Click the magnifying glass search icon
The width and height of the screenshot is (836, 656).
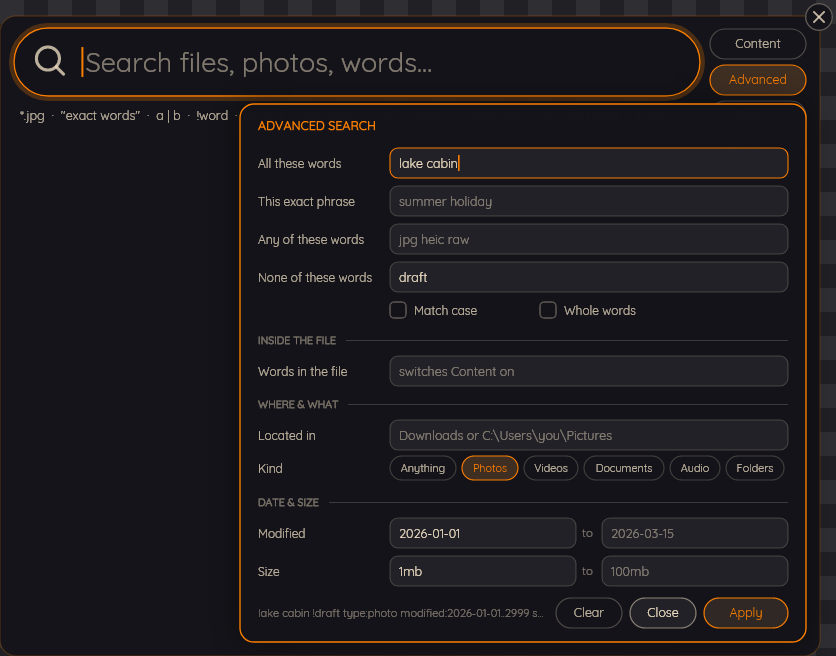(x=50, y=61)
